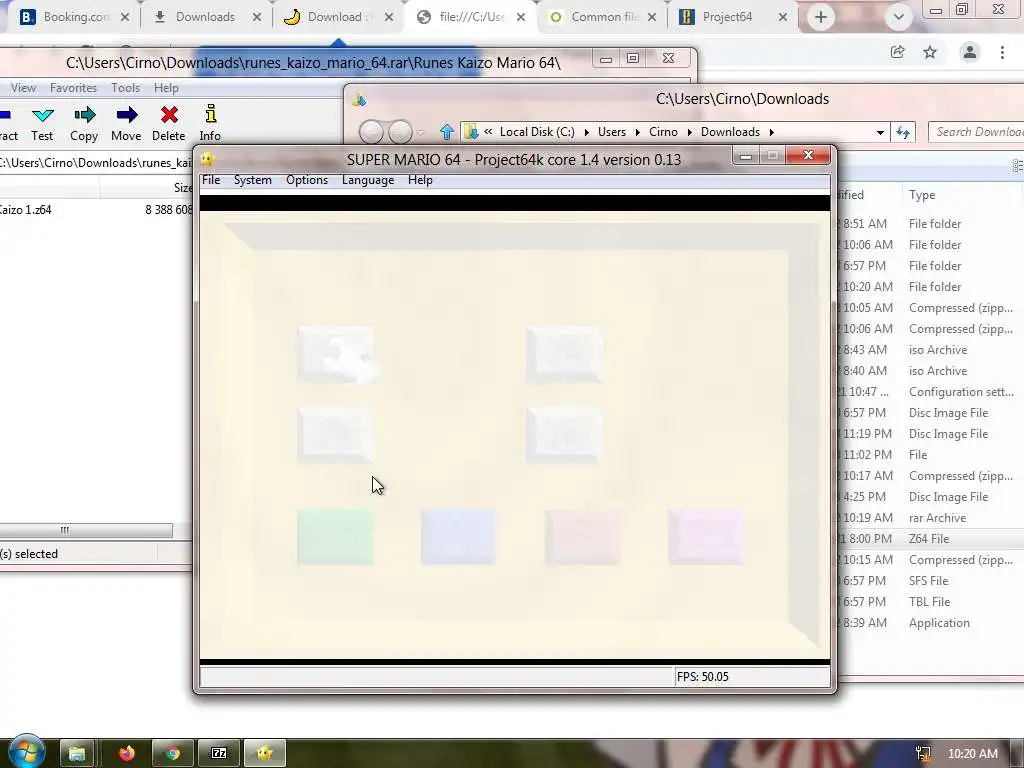This screenshot has height=768, width=1024.
Task: Open Chrome from the taskbar
Action: 172,754
